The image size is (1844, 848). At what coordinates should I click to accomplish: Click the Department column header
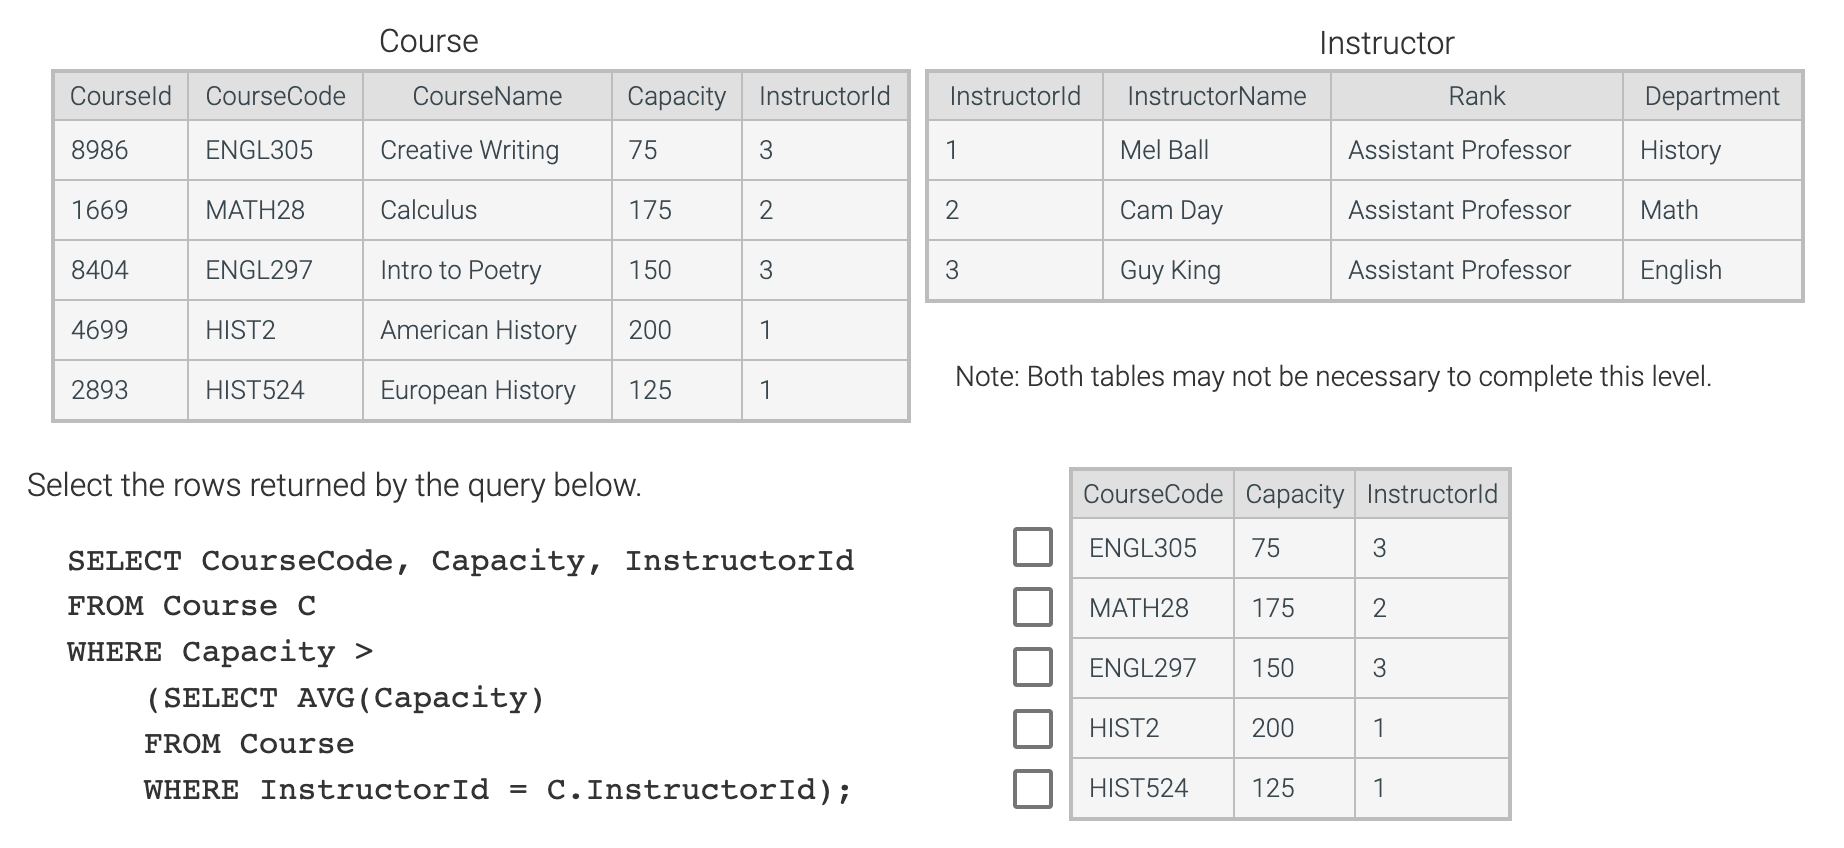coord(1712,96)
